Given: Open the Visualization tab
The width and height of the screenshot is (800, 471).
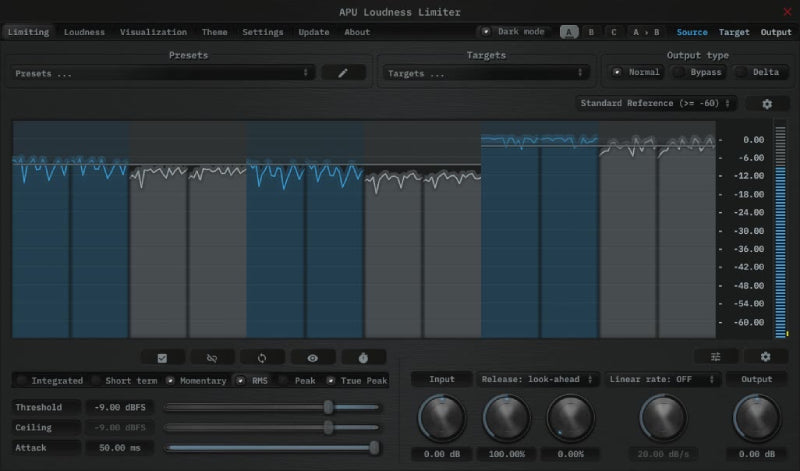Looking at the screenshot, I should click(153, 32).
